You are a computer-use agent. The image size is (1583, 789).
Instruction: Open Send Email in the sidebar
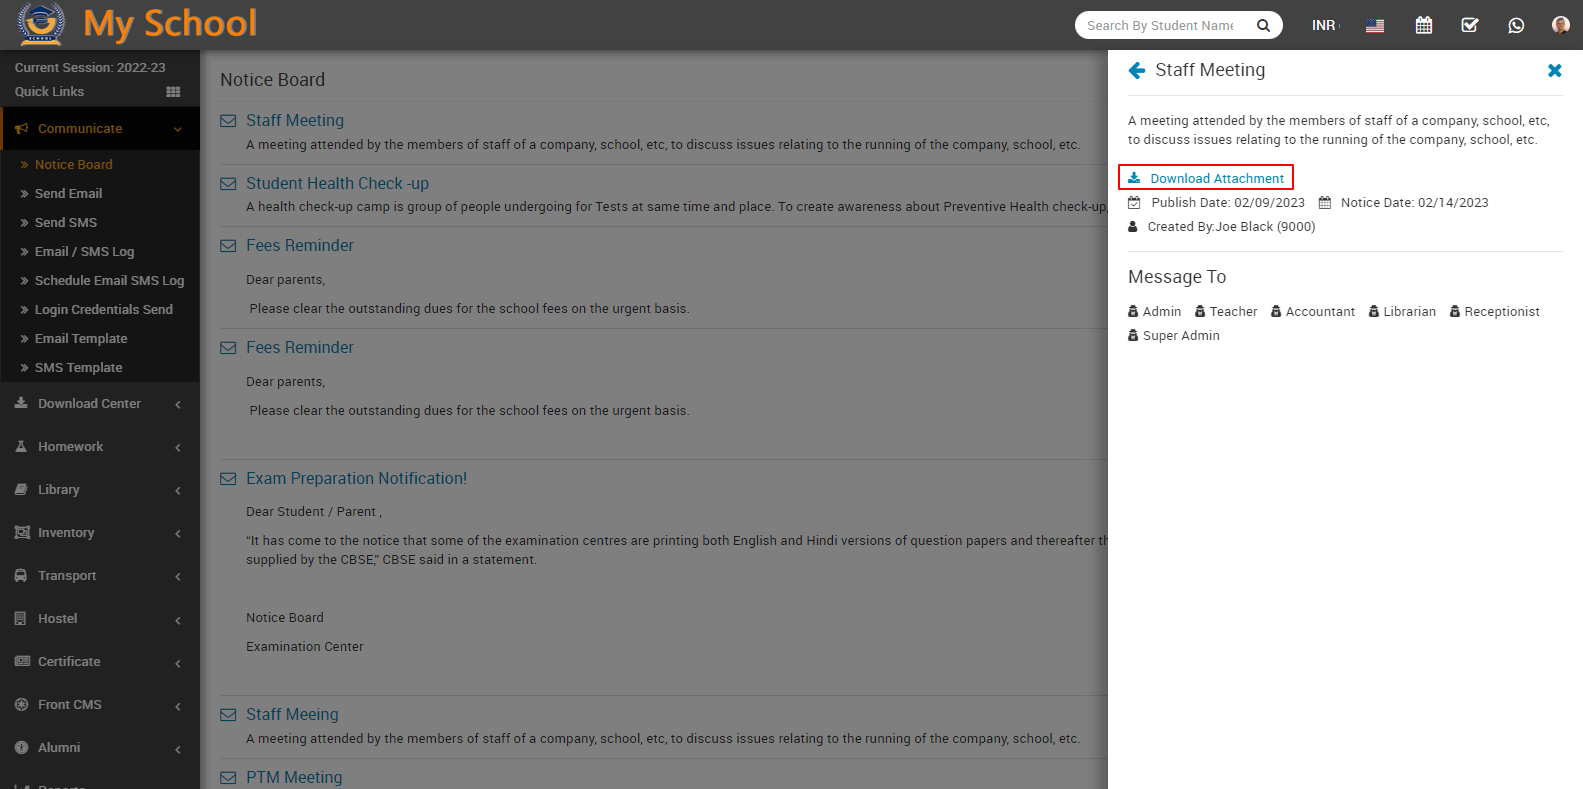68,194
